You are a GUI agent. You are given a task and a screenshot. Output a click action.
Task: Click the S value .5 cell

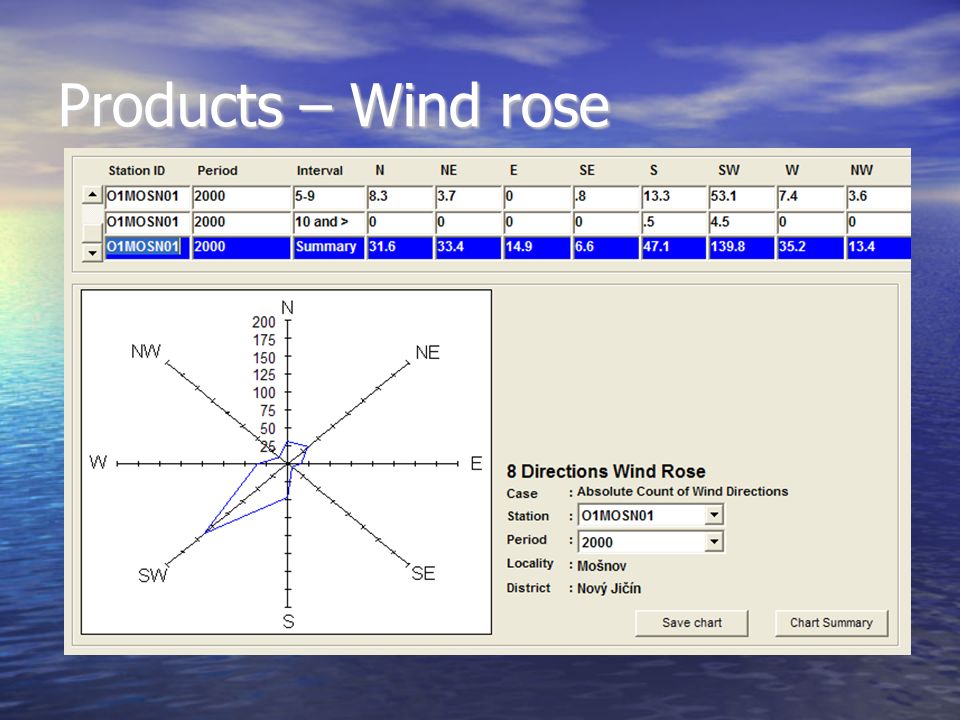pos(673,222)
